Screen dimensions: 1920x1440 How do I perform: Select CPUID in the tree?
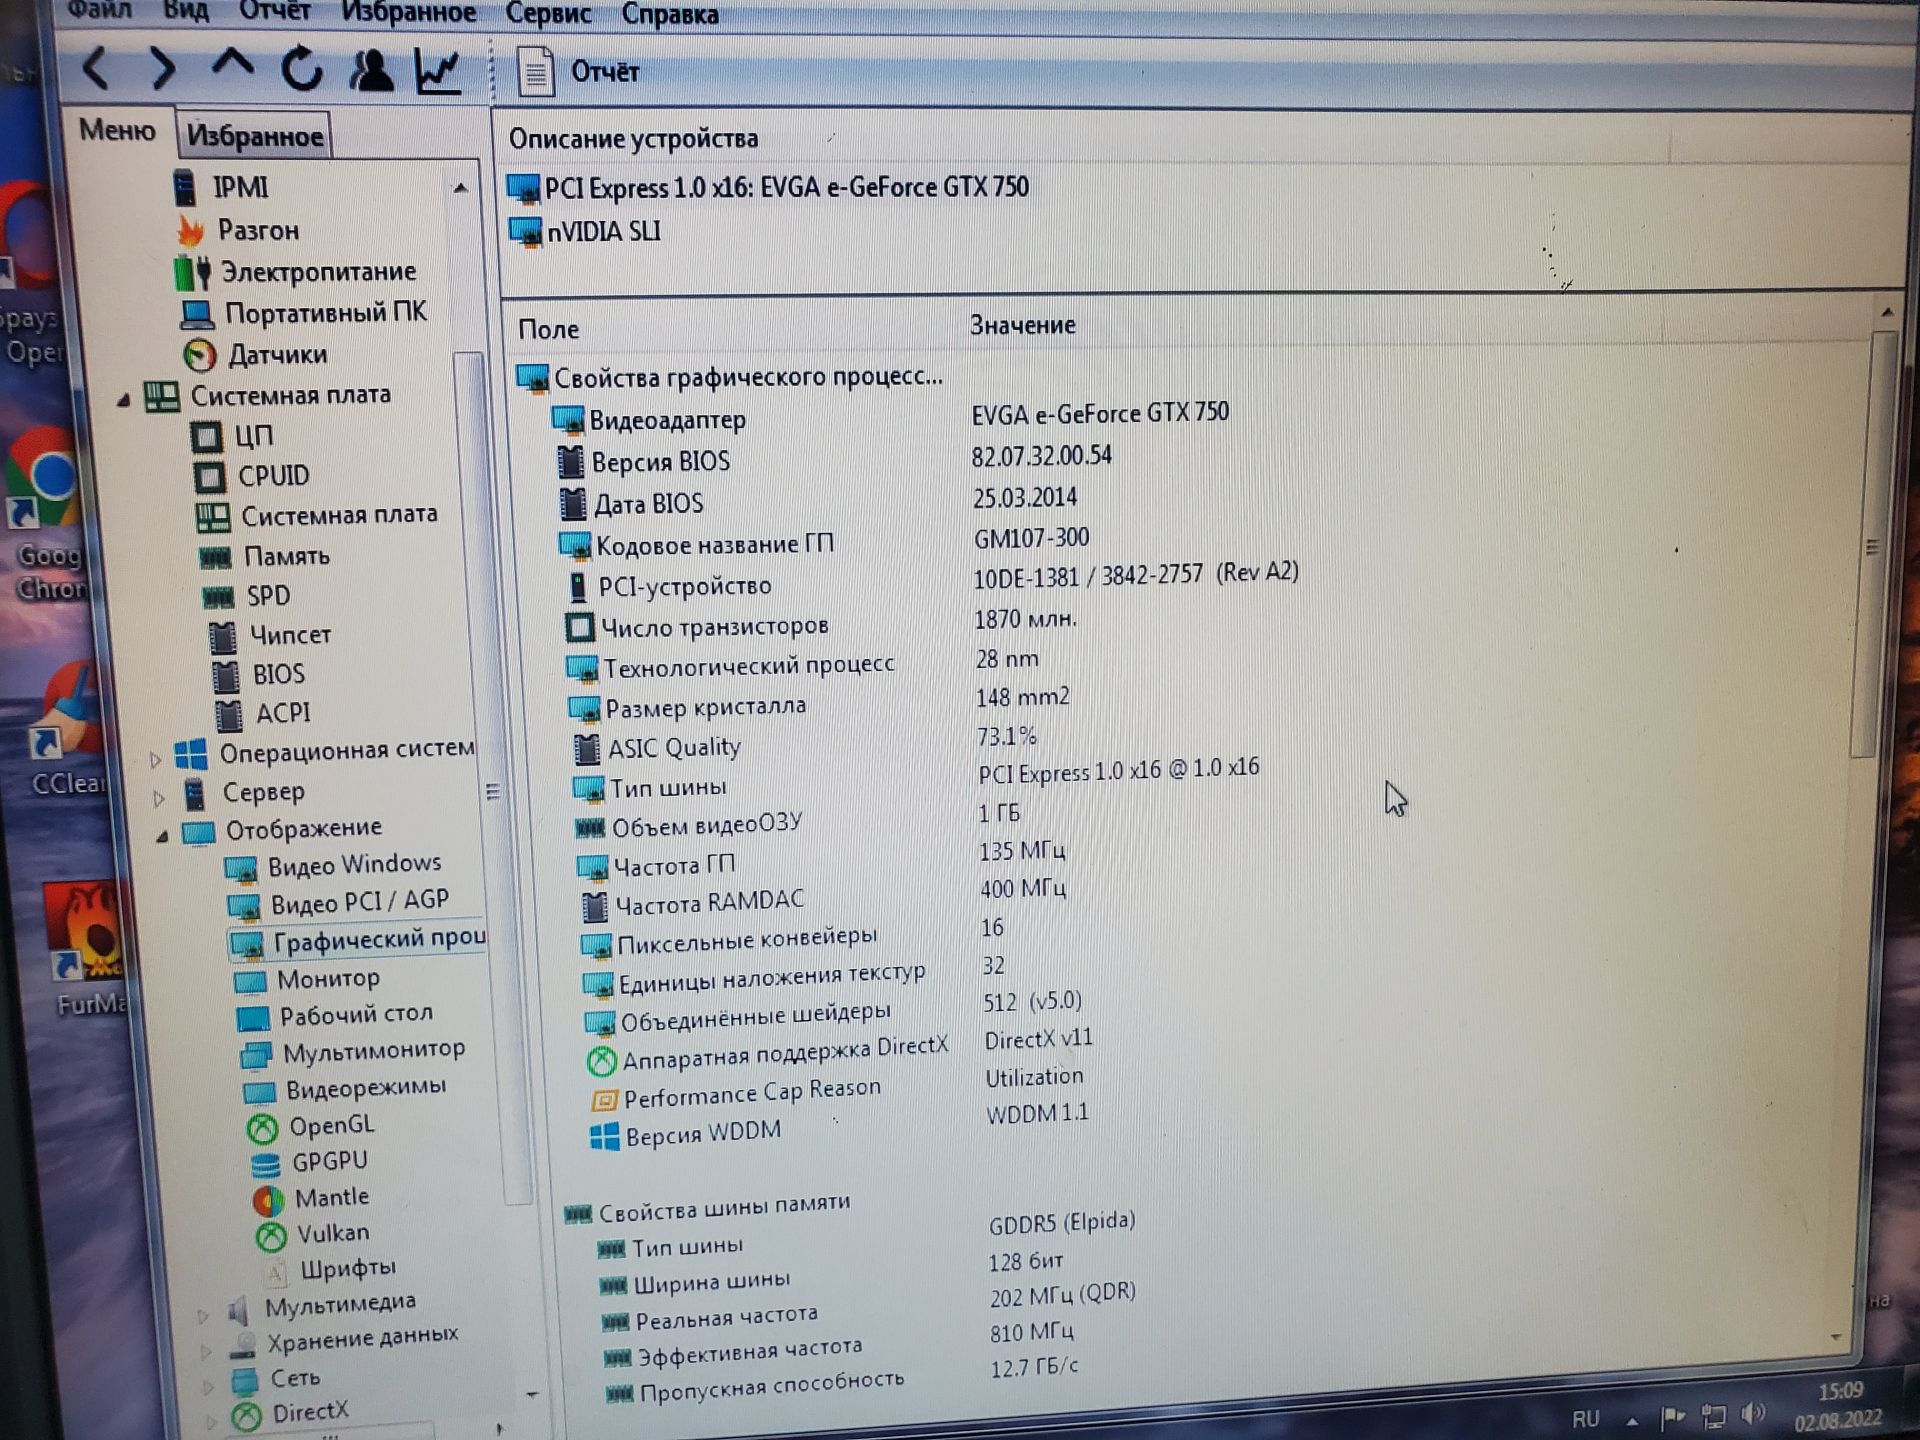point(251,476)
